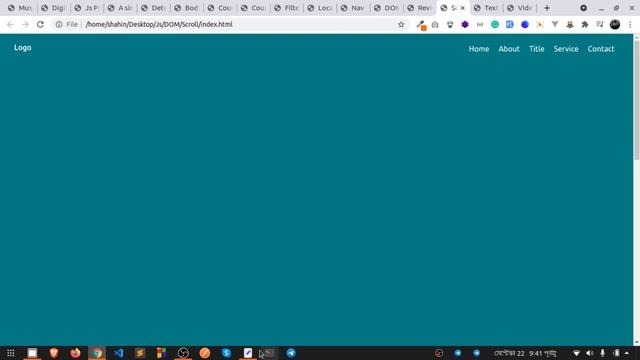Open the Wi-Fi network tray icon
This screenshot has width=640, height=360.
tap(576, 353)
